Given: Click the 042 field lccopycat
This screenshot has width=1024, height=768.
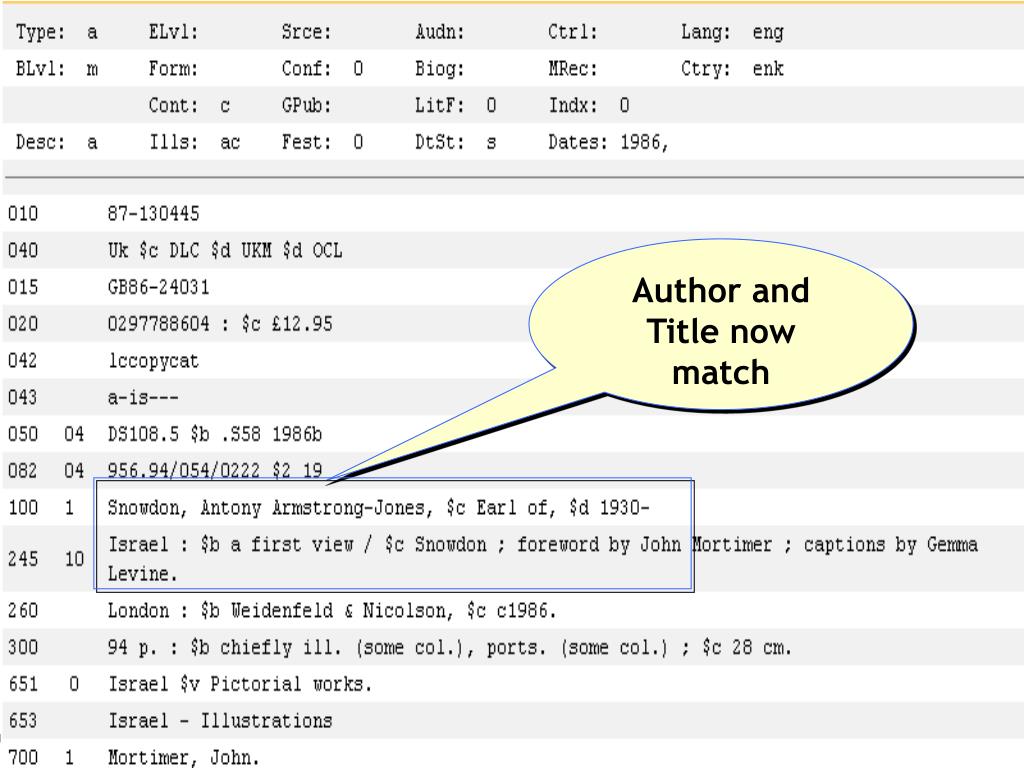Looking at the screenshot, I should pos(153,360).
